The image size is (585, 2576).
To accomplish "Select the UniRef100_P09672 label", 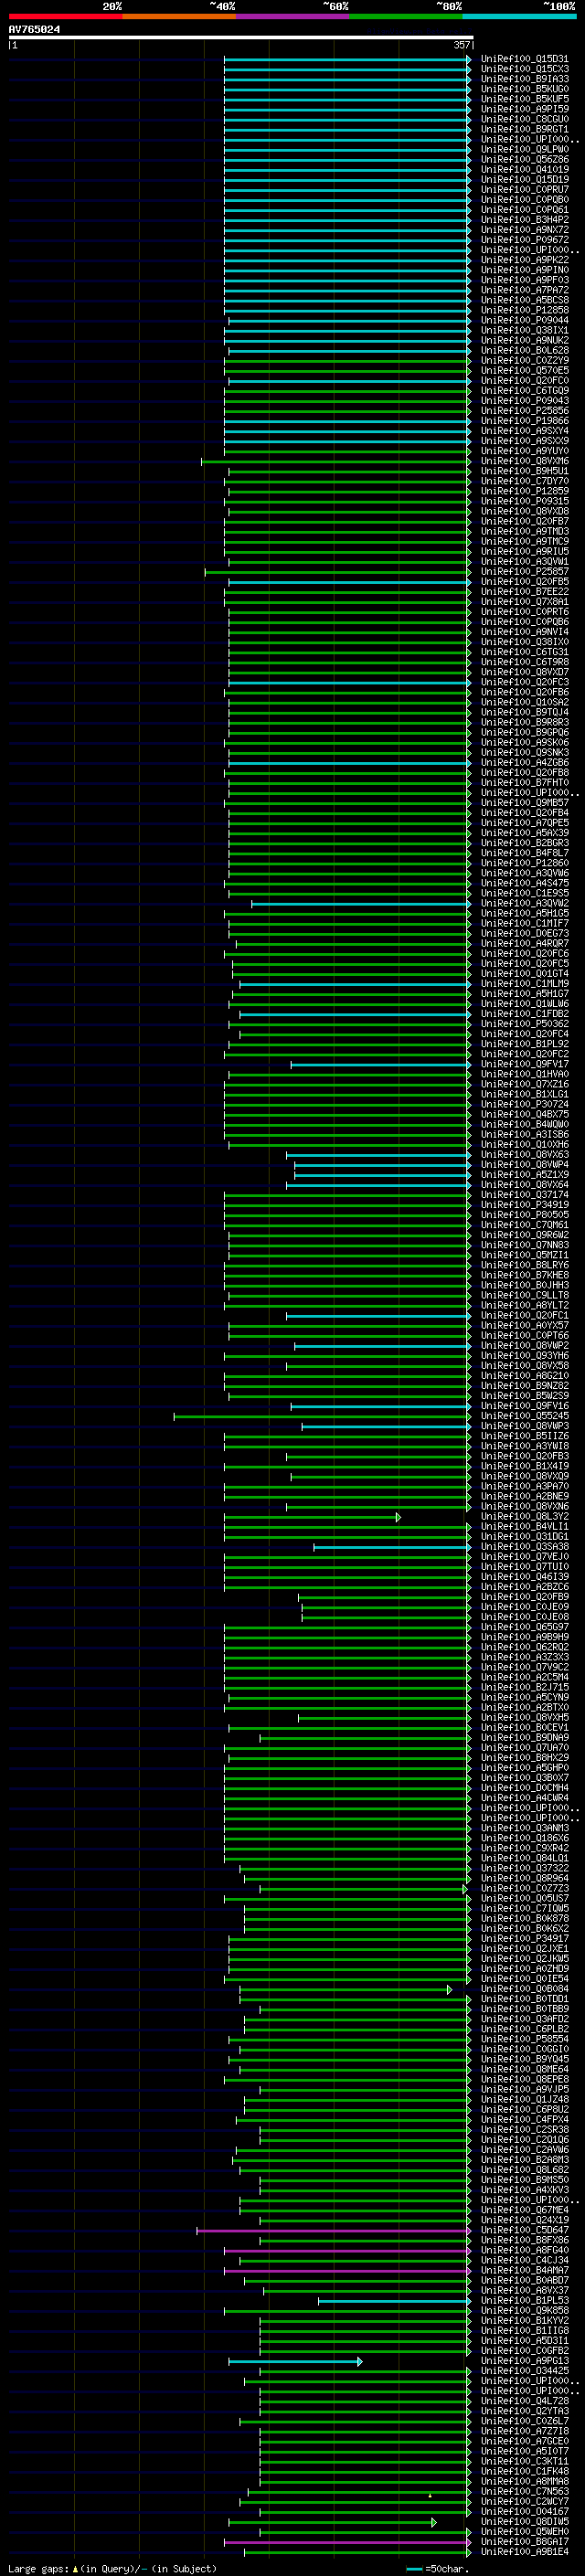I will [524, 240].
